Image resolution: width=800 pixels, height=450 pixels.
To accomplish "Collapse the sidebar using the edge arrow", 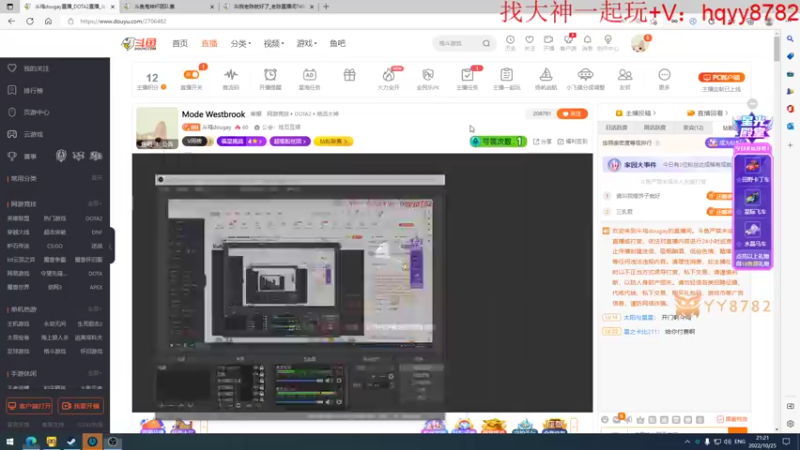I will [111, 246].
